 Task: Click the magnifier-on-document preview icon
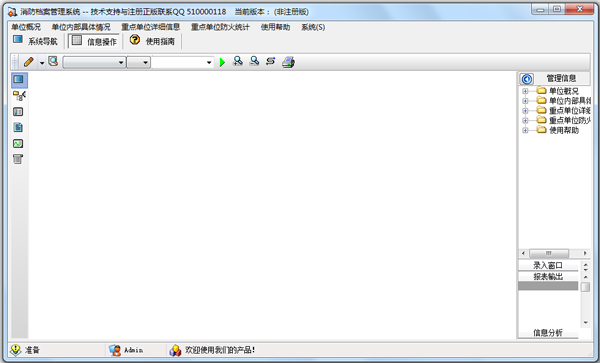click(53, 61)
